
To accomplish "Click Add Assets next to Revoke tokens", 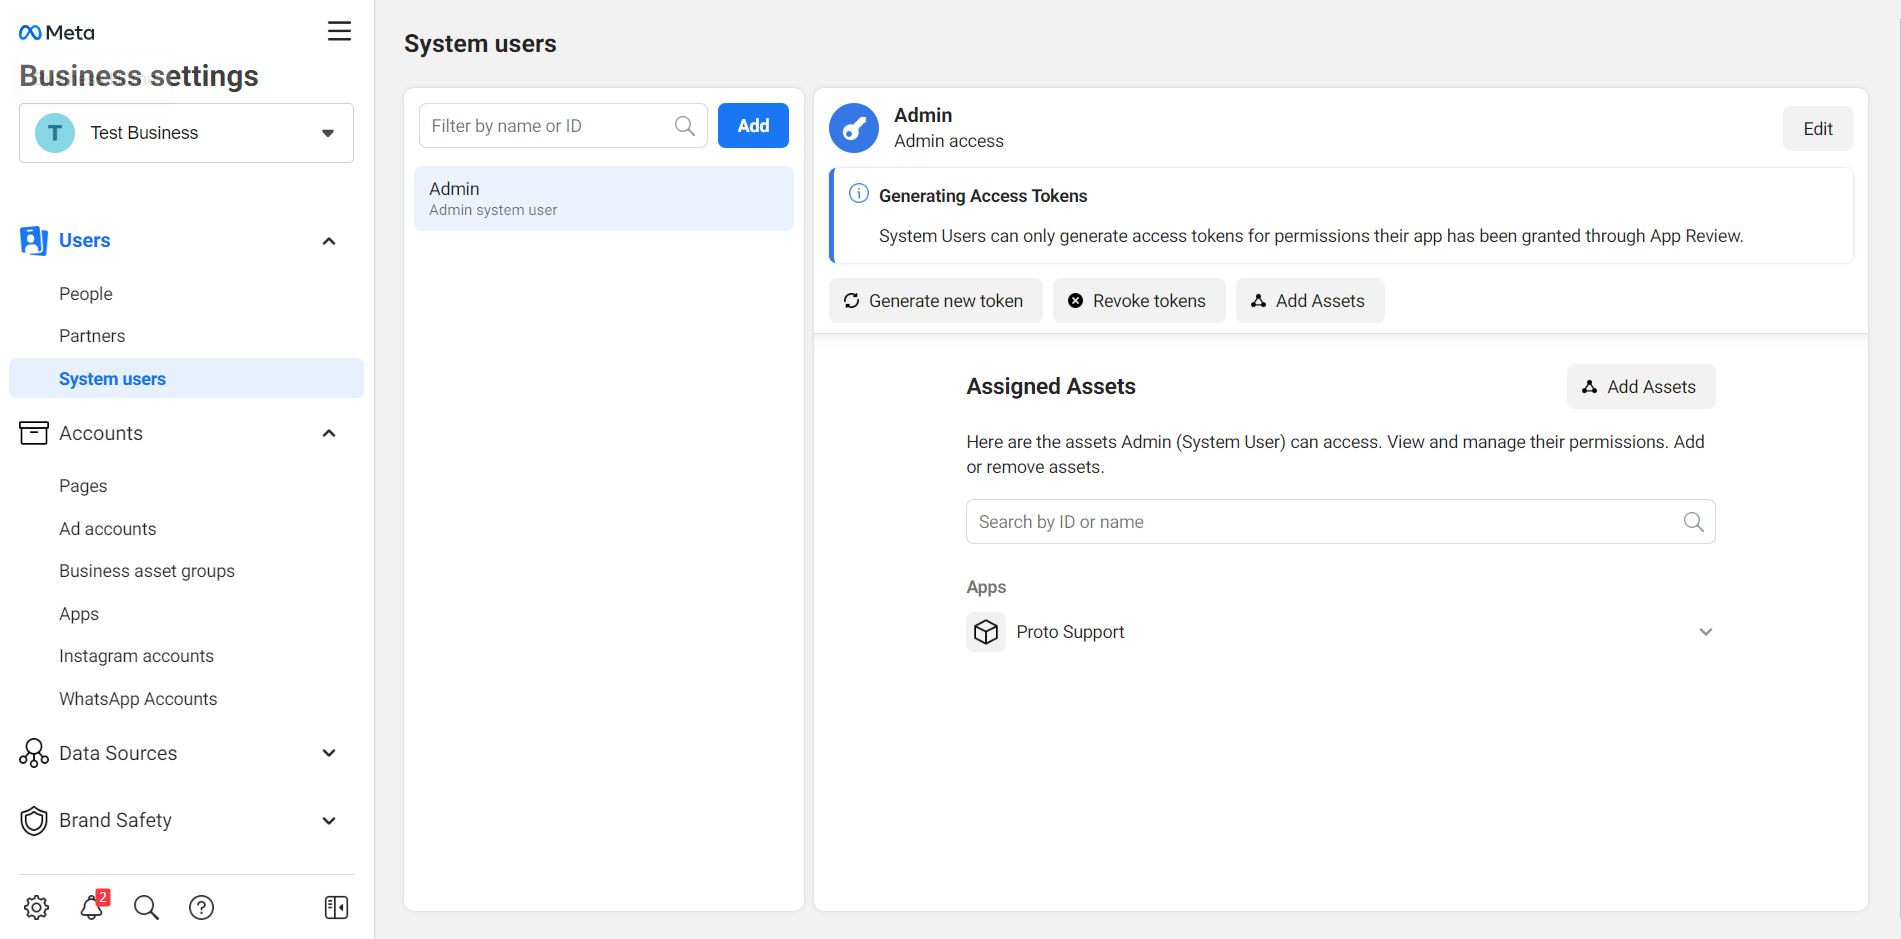I will click(x=1310, y=301).
